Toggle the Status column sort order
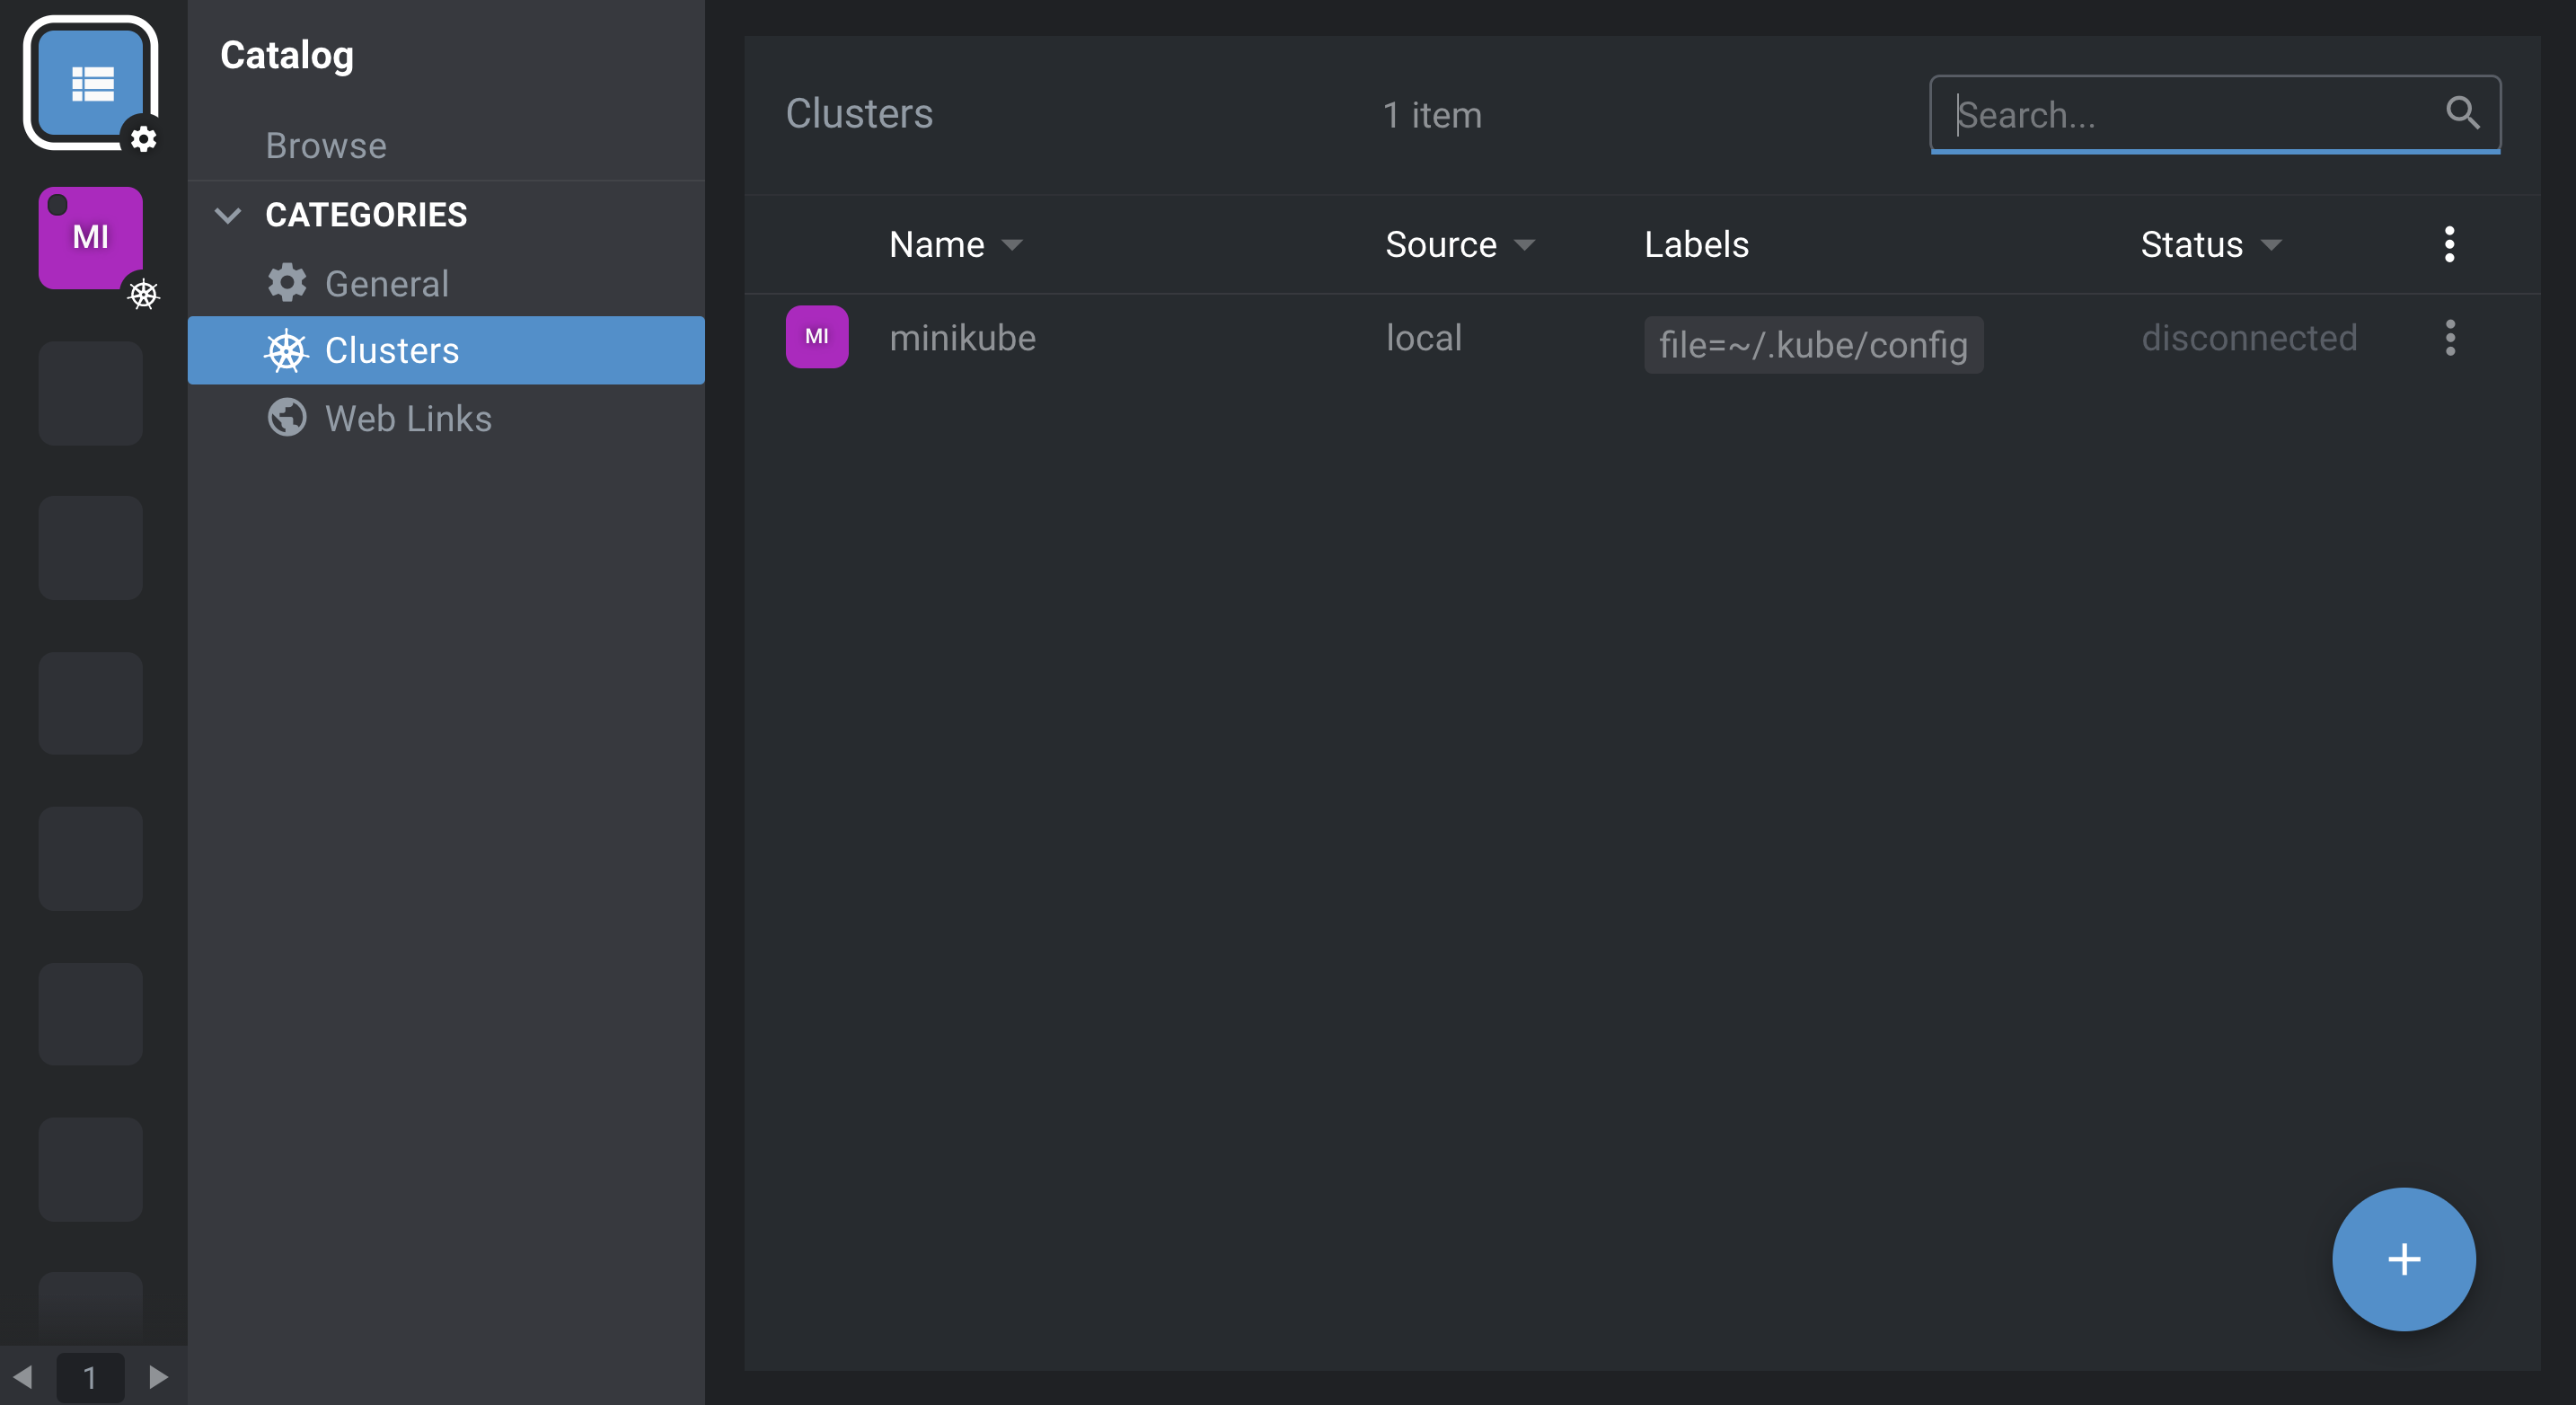The height and width of the screenshot is (1405, 2576). click(2274, 245)
